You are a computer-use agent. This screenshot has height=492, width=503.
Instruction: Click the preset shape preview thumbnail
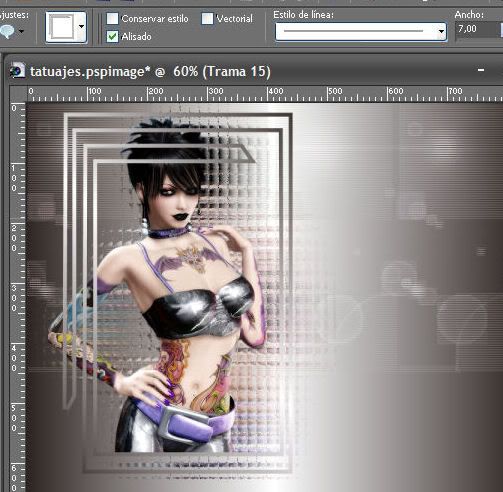click(62, 27)
